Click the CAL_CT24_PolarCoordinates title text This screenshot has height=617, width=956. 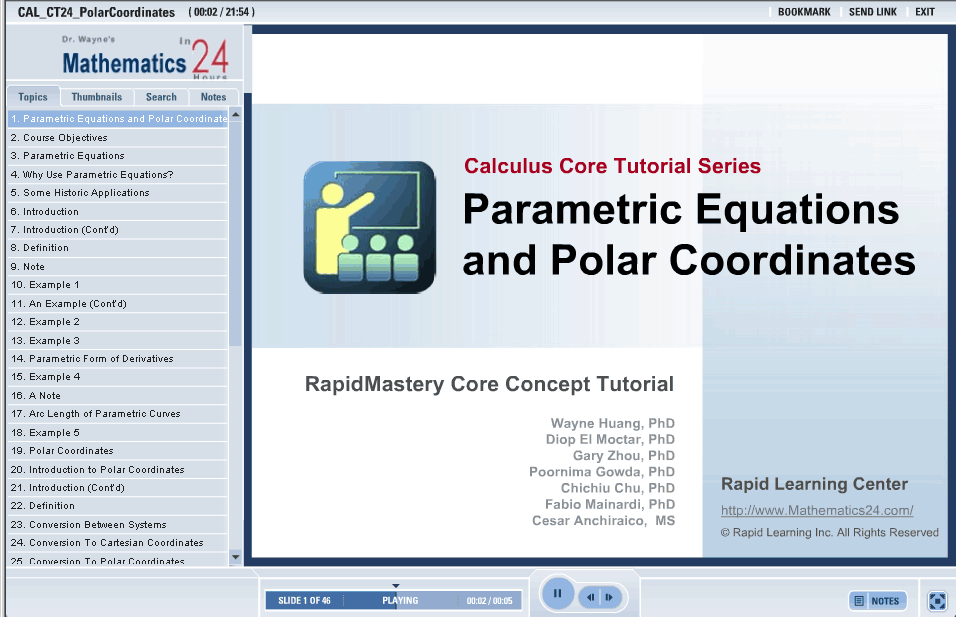coord(96,12)
